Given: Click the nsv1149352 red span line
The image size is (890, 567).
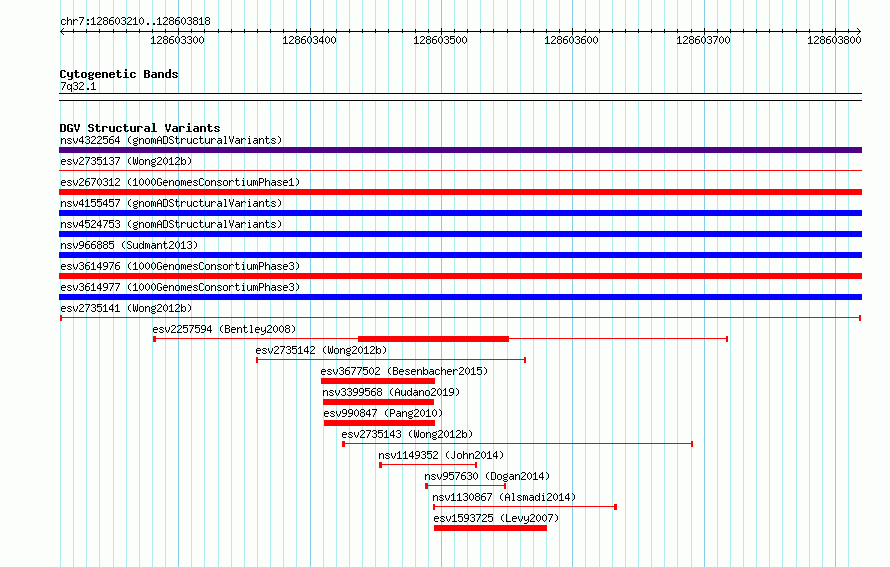Looking at the screenshot, I should point(428,465).
